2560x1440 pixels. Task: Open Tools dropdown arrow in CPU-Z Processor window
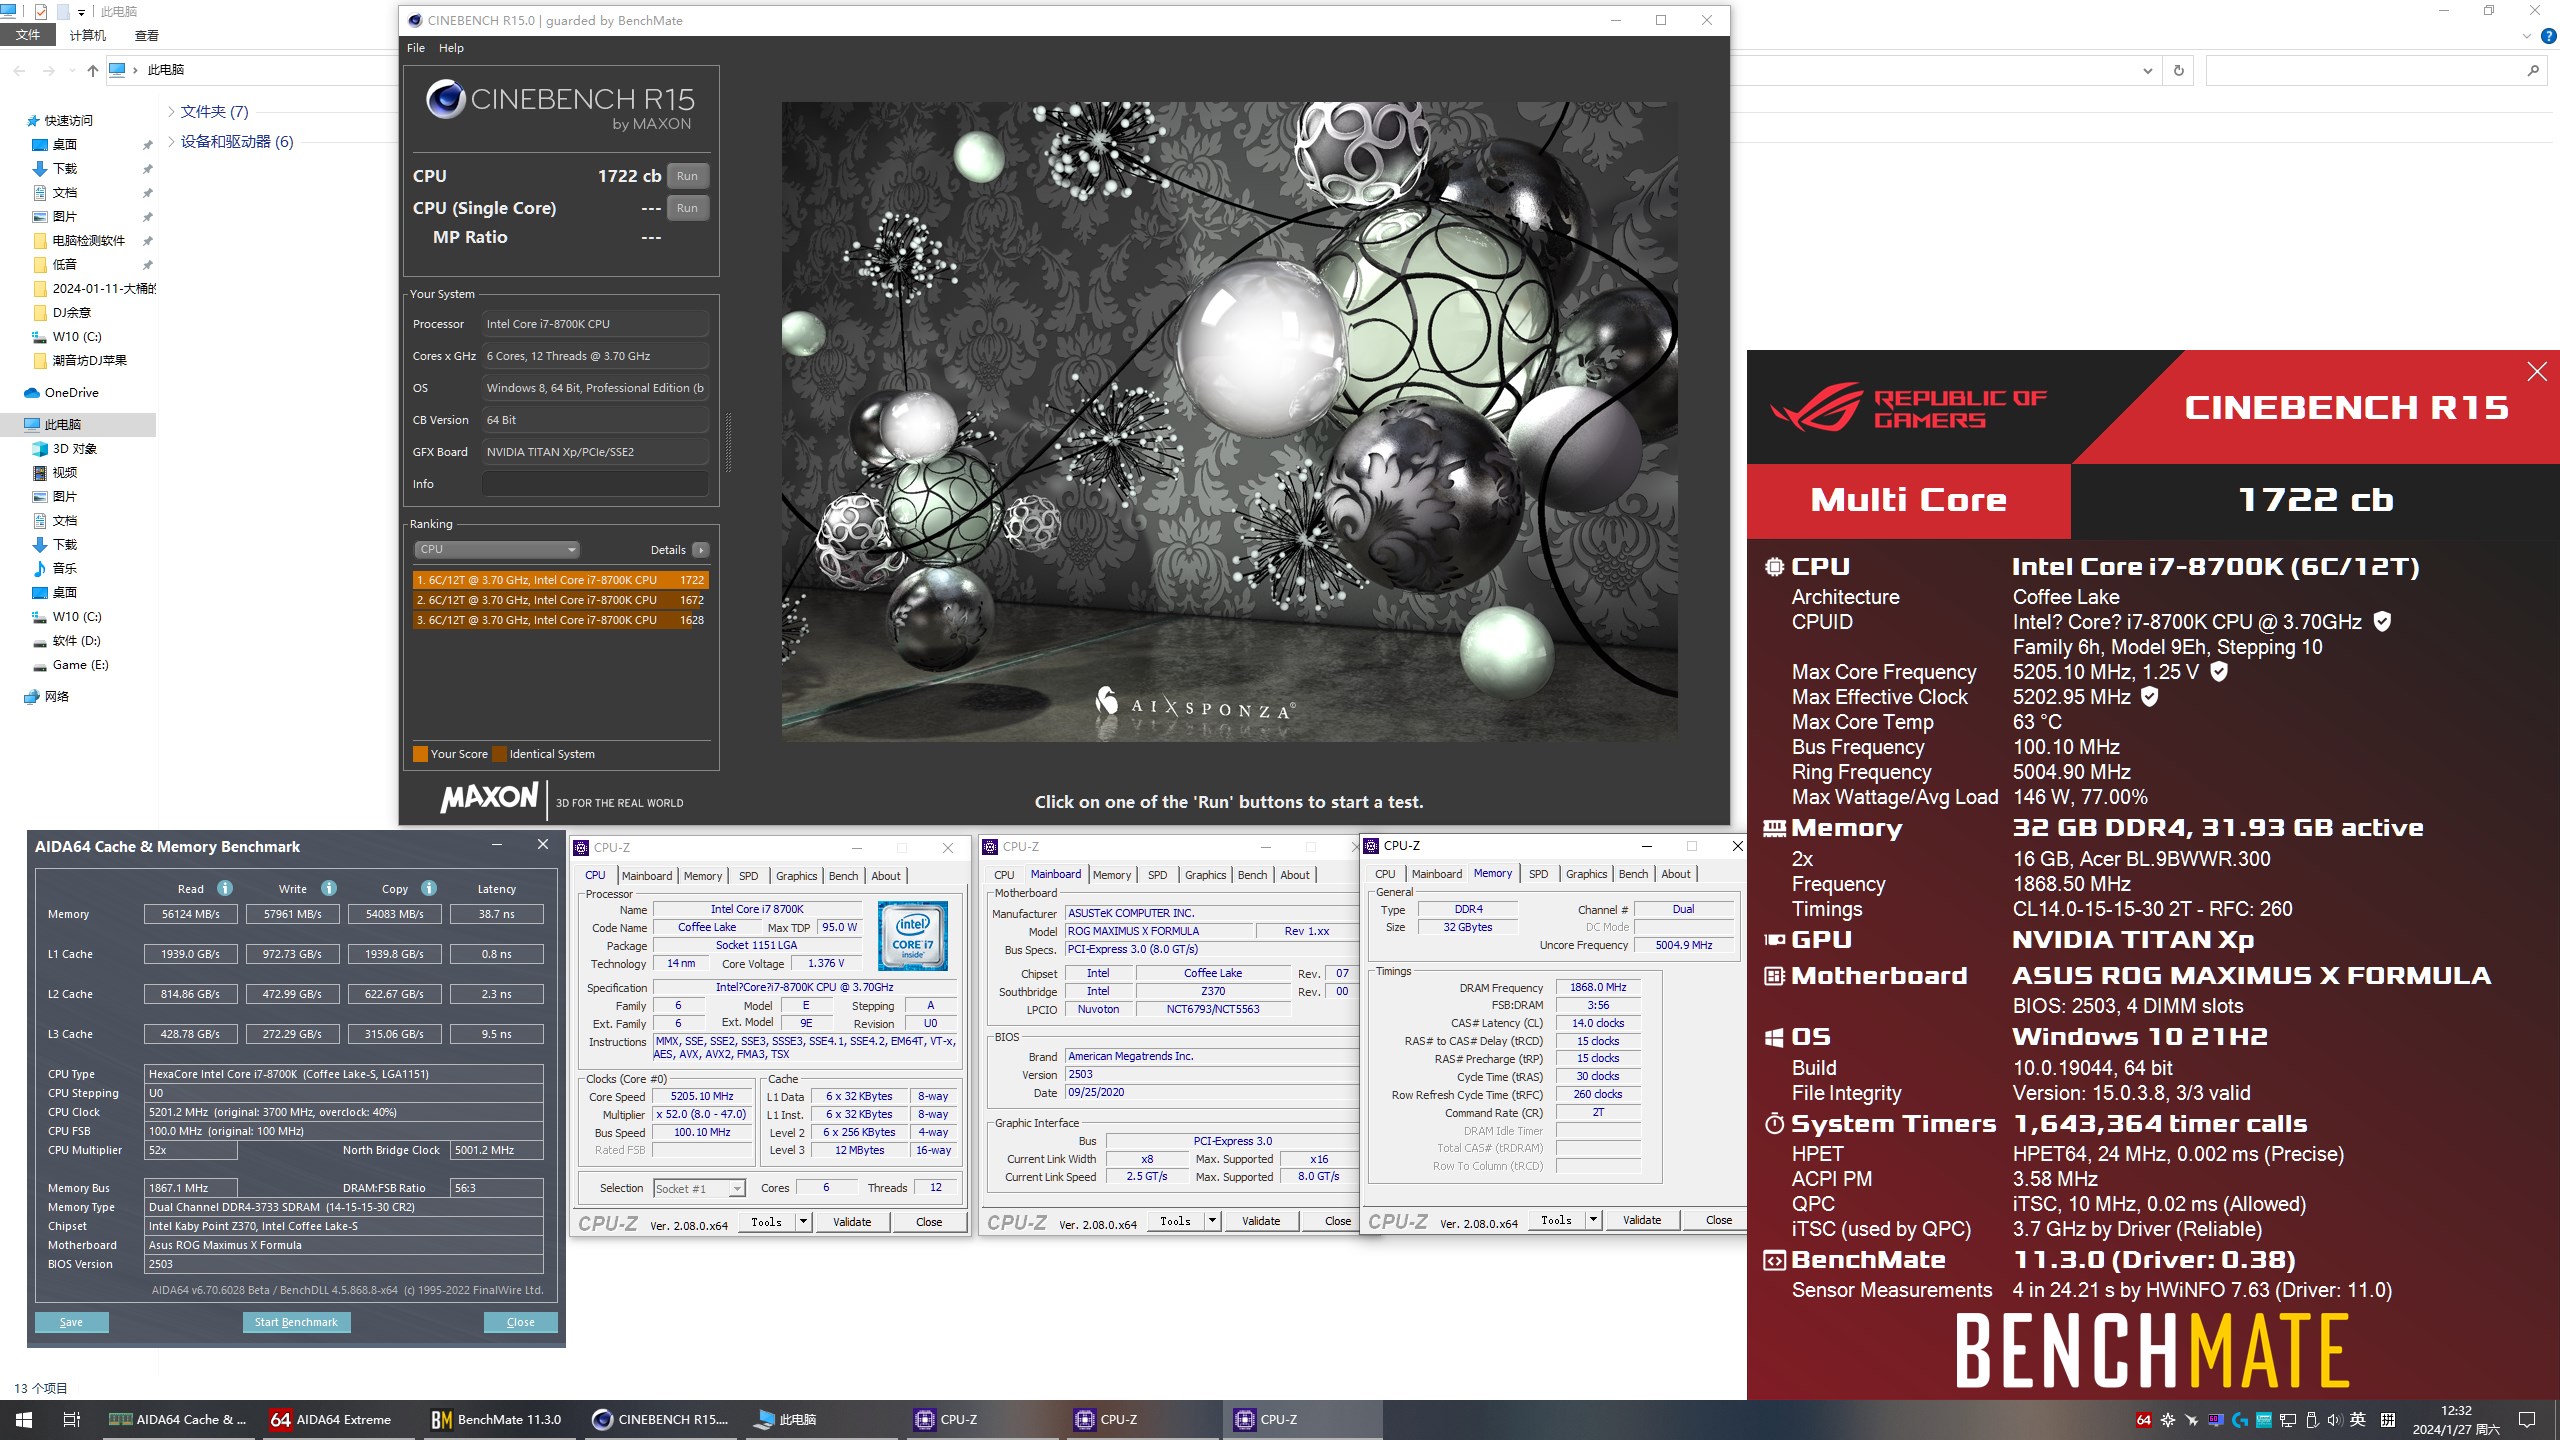click(x=803, y=1222)
